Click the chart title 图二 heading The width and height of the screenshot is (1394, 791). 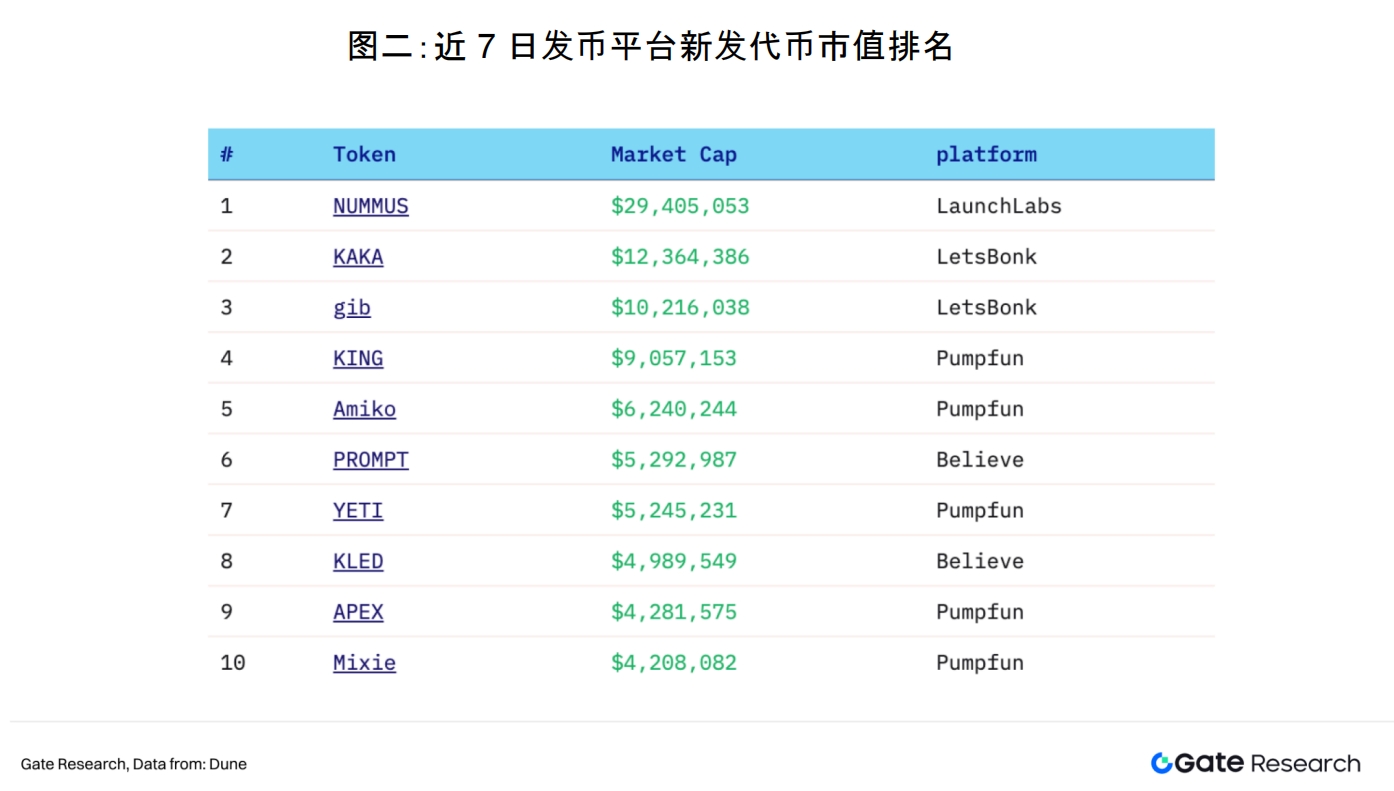pos(650,46)
